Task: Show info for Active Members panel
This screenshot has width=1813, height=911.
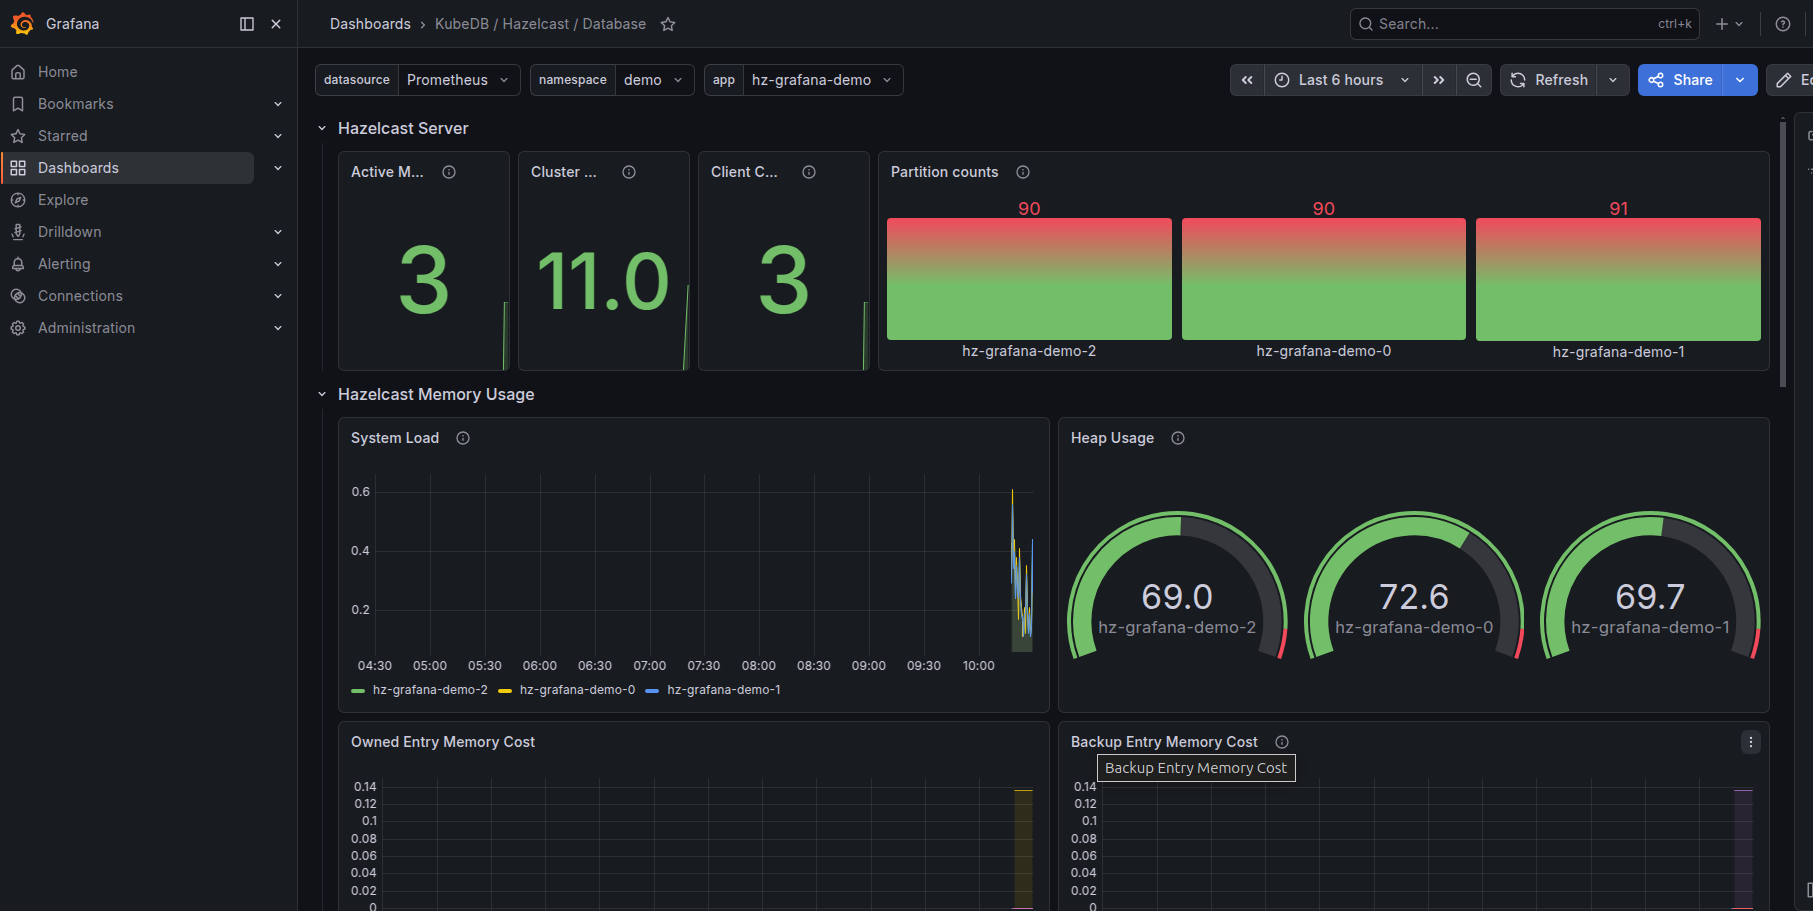Action: coord(449,172)
